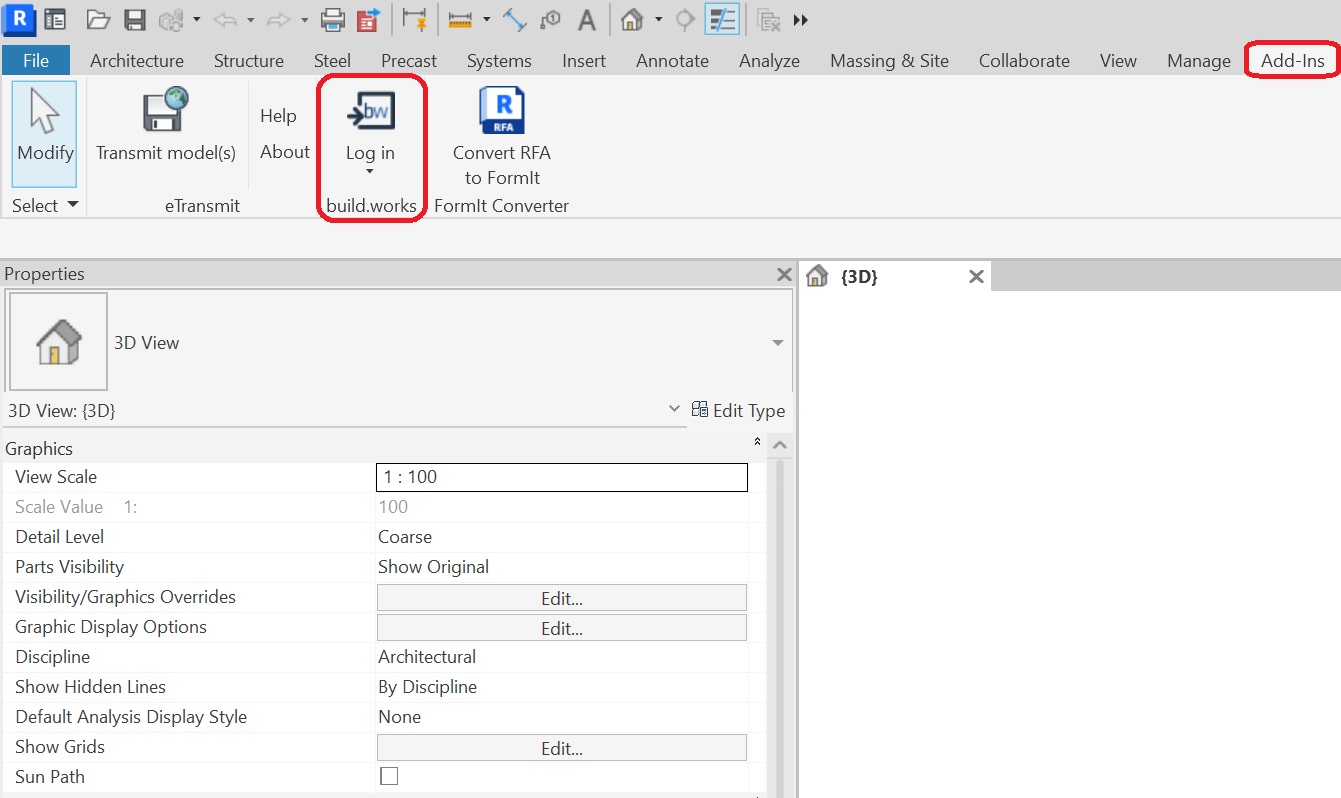Screen dimensions: 1341x798
Task: Open the 3D View: {3D} instance filter dropdown
Action: [x=674, y=410]
